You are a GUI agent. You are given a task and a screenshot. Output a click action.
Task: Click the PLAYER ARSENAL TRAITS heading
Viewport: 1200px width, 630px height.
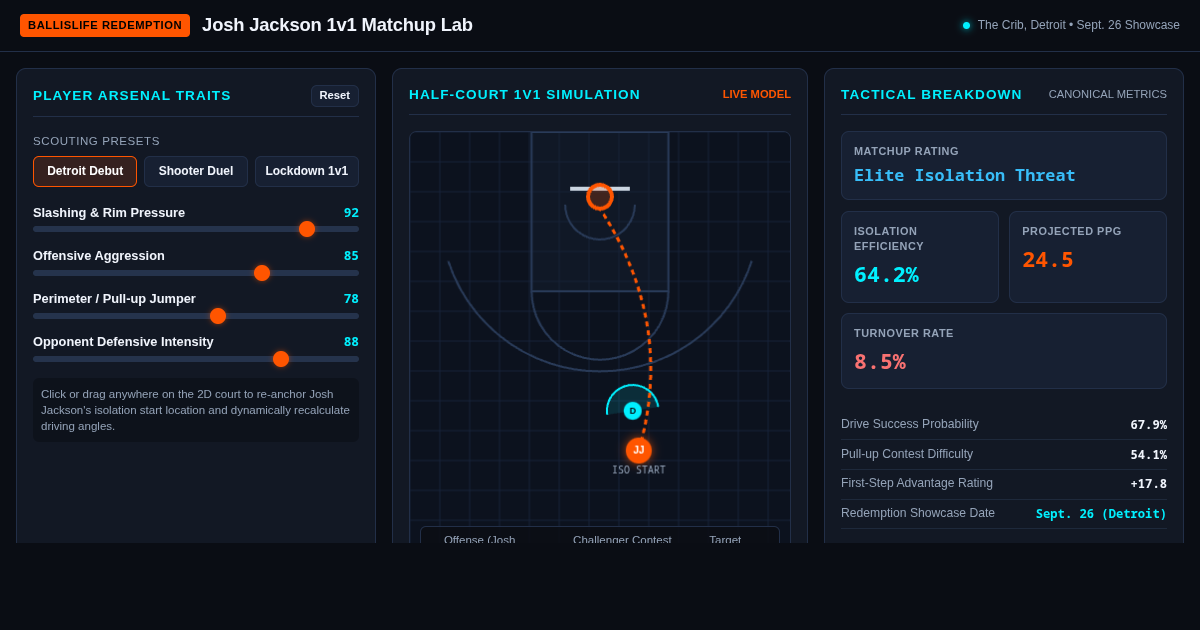pyautogui.click(x=132, y=95)
